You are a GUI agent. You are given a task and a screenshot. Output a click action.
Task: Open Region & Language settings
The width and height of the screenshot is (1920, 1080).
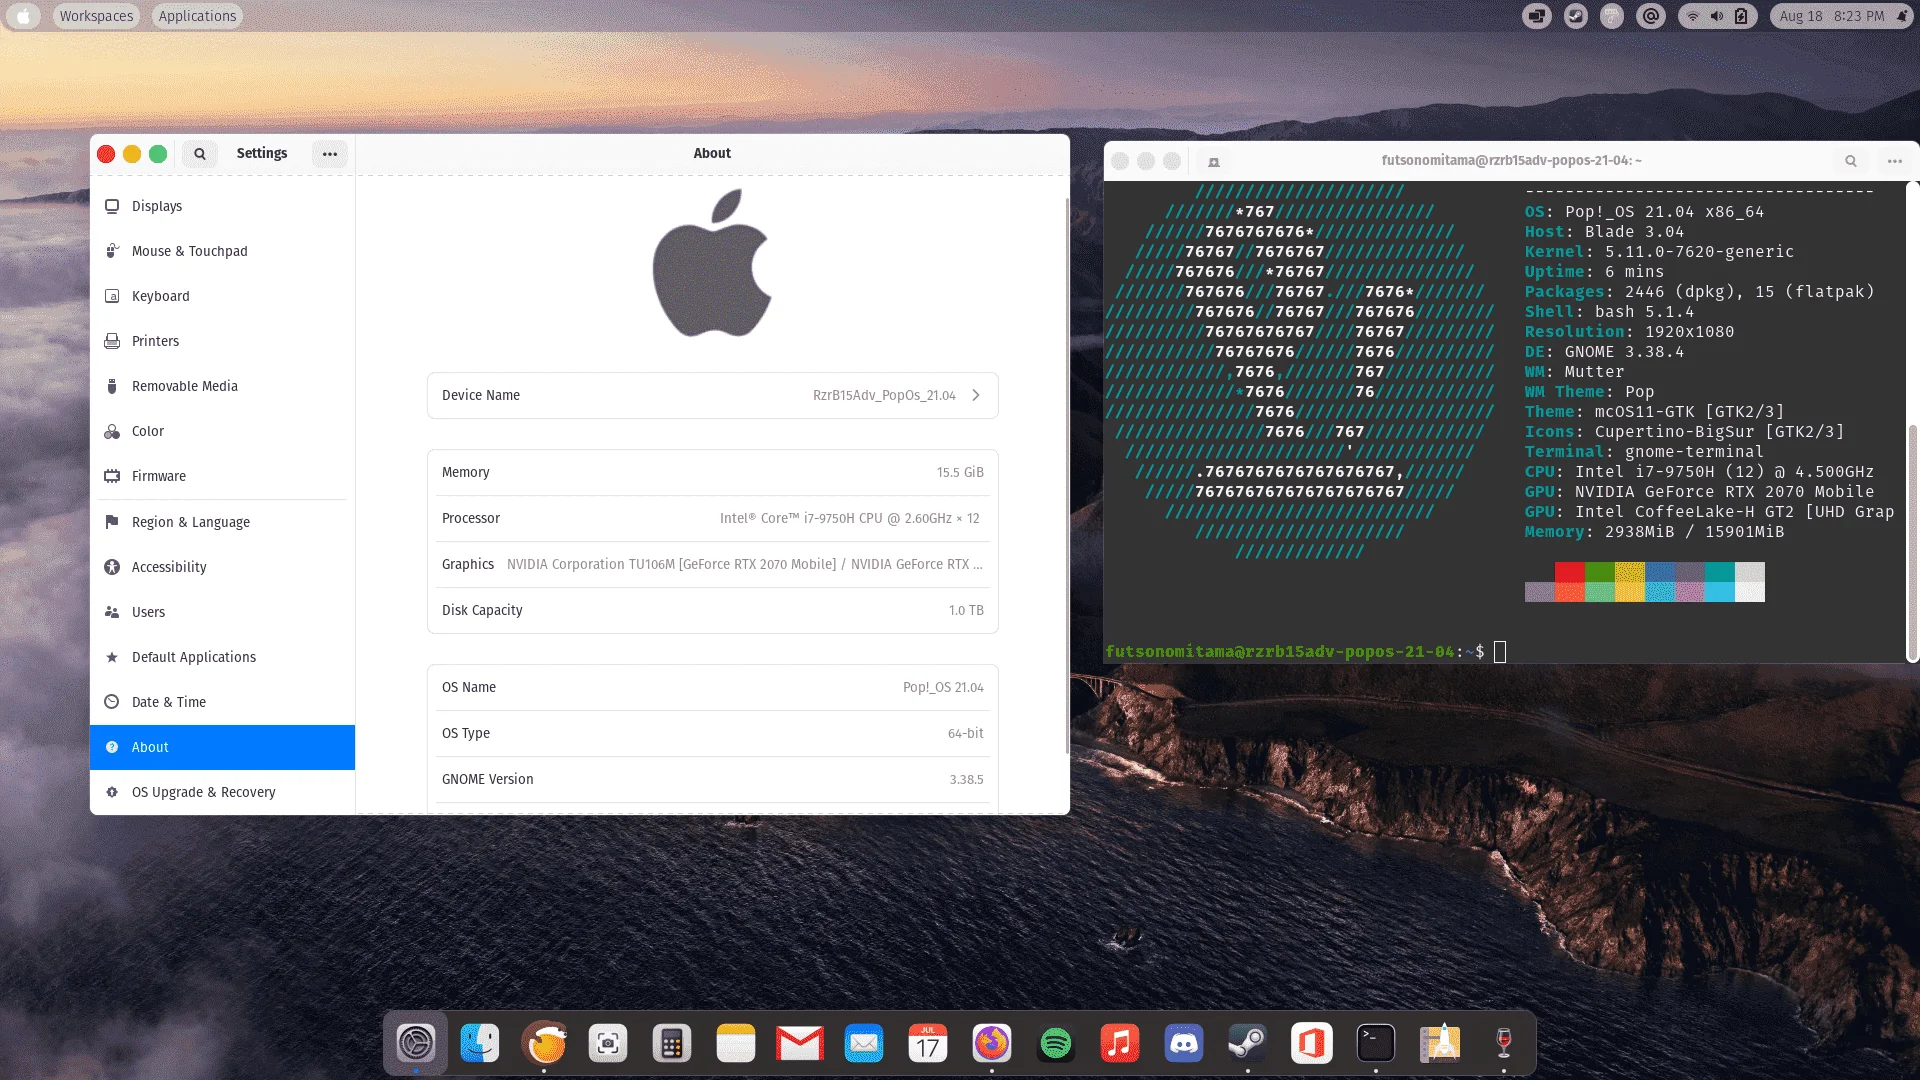pyautogui.click(x=222, y=522)
